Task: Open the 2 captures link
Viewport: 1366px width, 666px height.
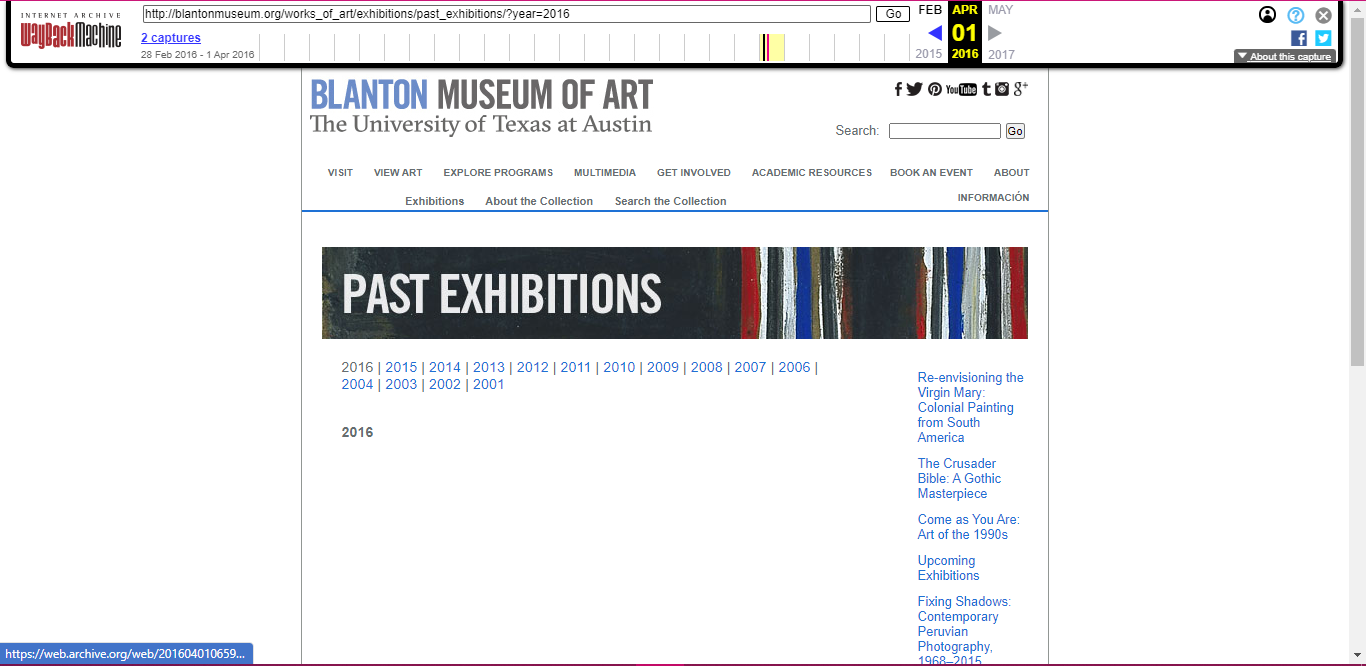Action: tap(171, 38)
